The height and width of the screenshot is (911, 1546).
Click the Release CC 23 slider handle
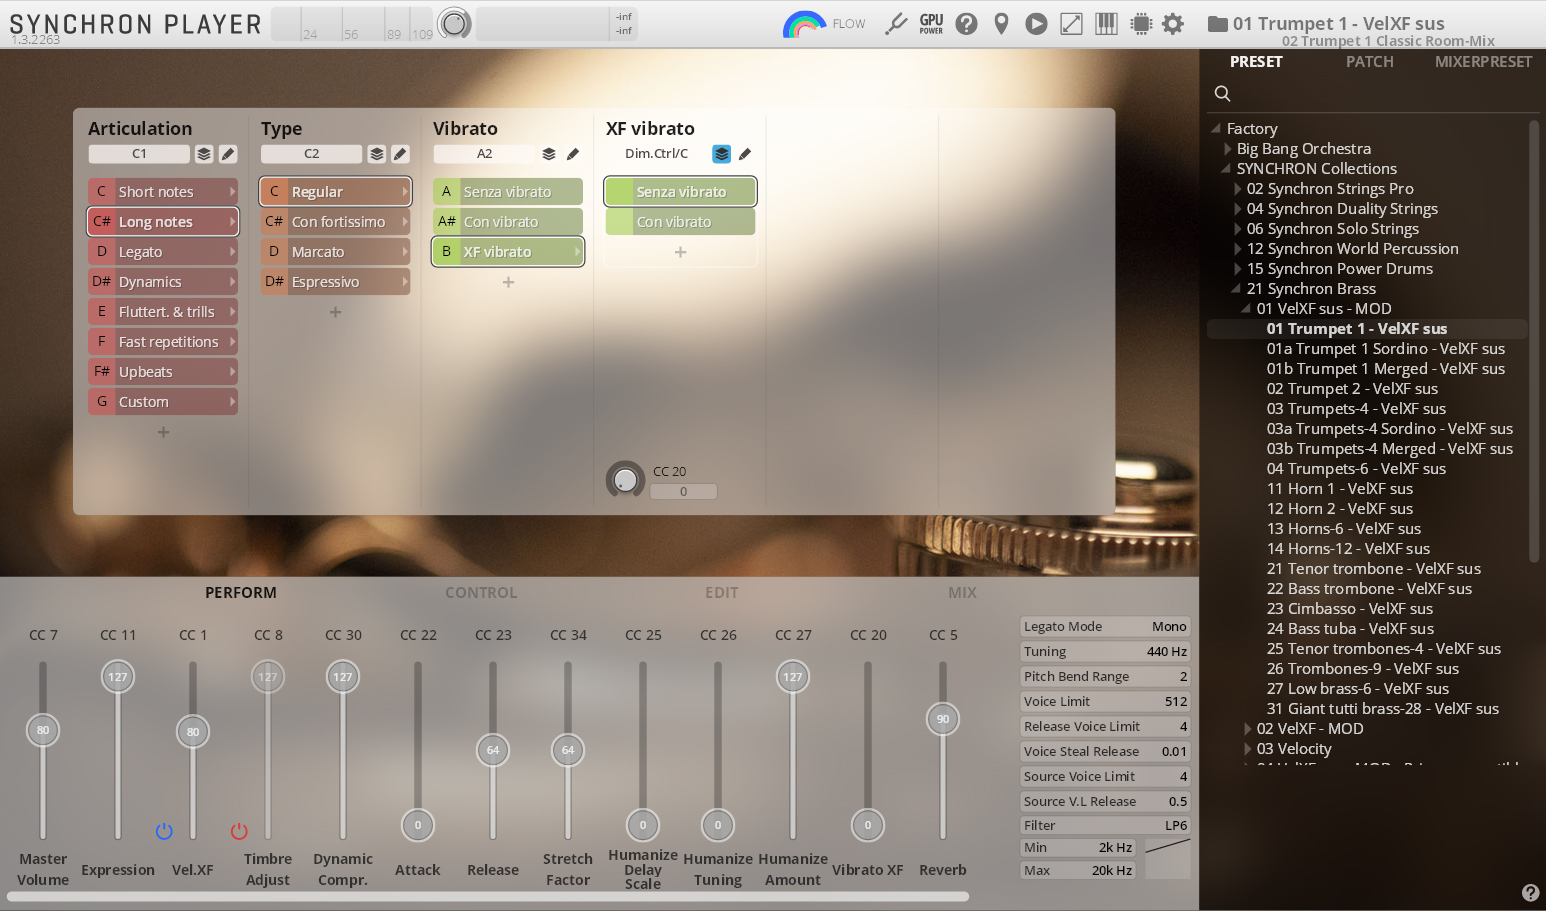[493, 750]
